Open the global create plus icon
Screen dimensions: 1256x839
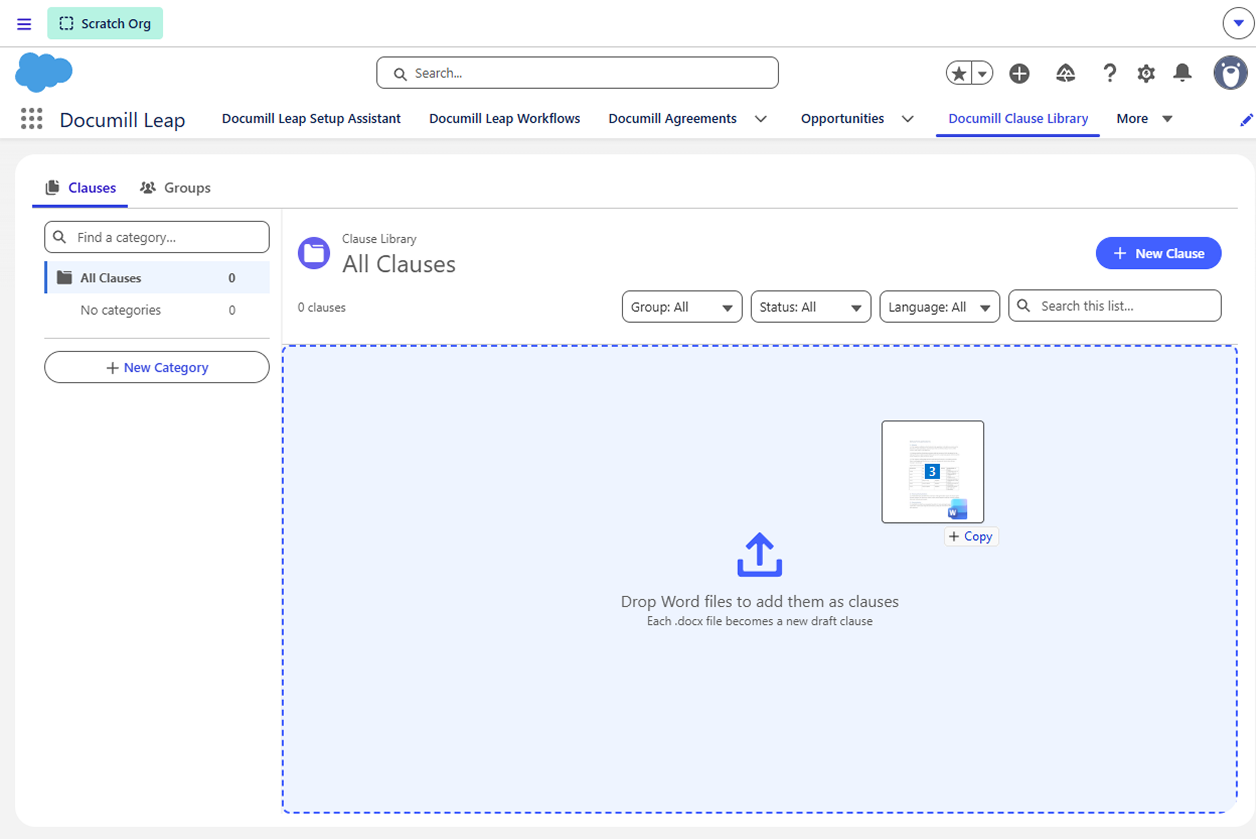(1019, 73)
